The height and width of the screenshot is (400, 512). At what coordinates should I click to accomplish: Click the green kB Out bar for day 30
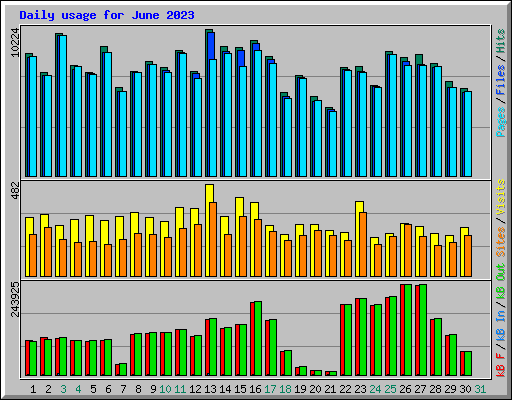coord(468,364)
